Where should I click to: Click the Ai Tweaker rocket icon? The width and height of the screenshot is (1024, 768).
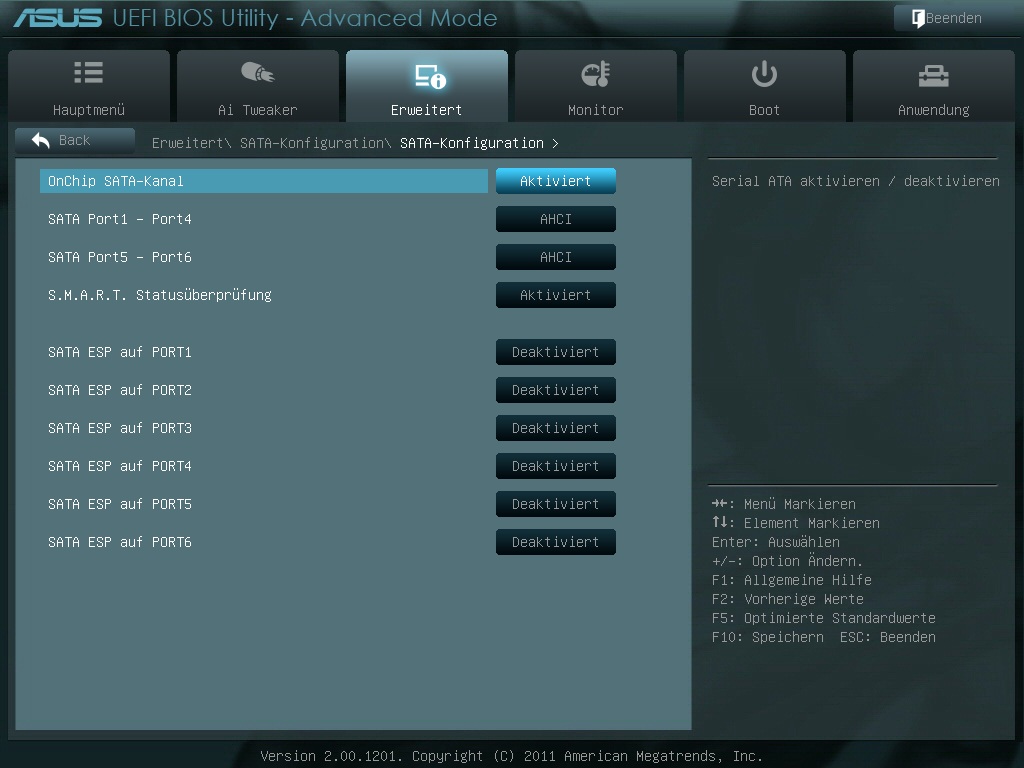(x=257, y=72)
